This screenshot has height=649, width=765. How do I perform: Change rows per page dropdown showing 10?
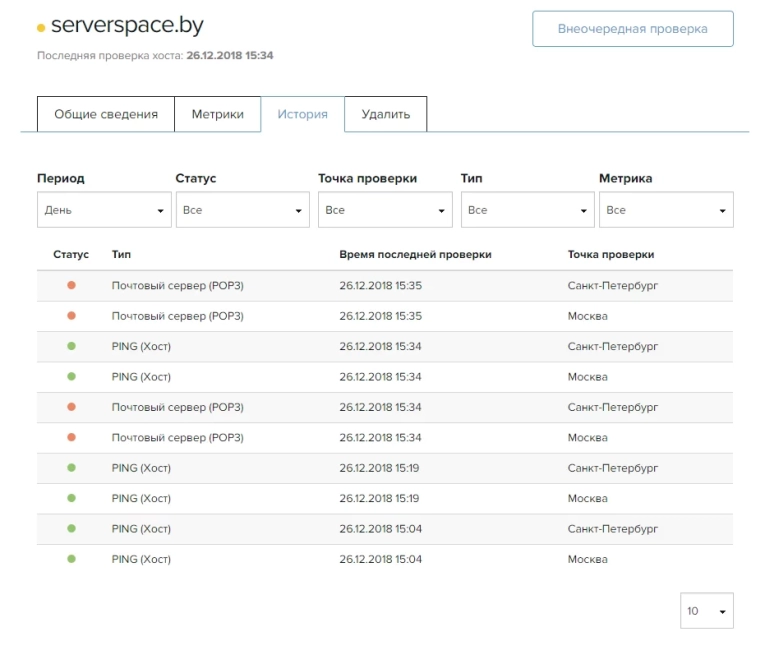pyautogui.click(x=706, y=611)
